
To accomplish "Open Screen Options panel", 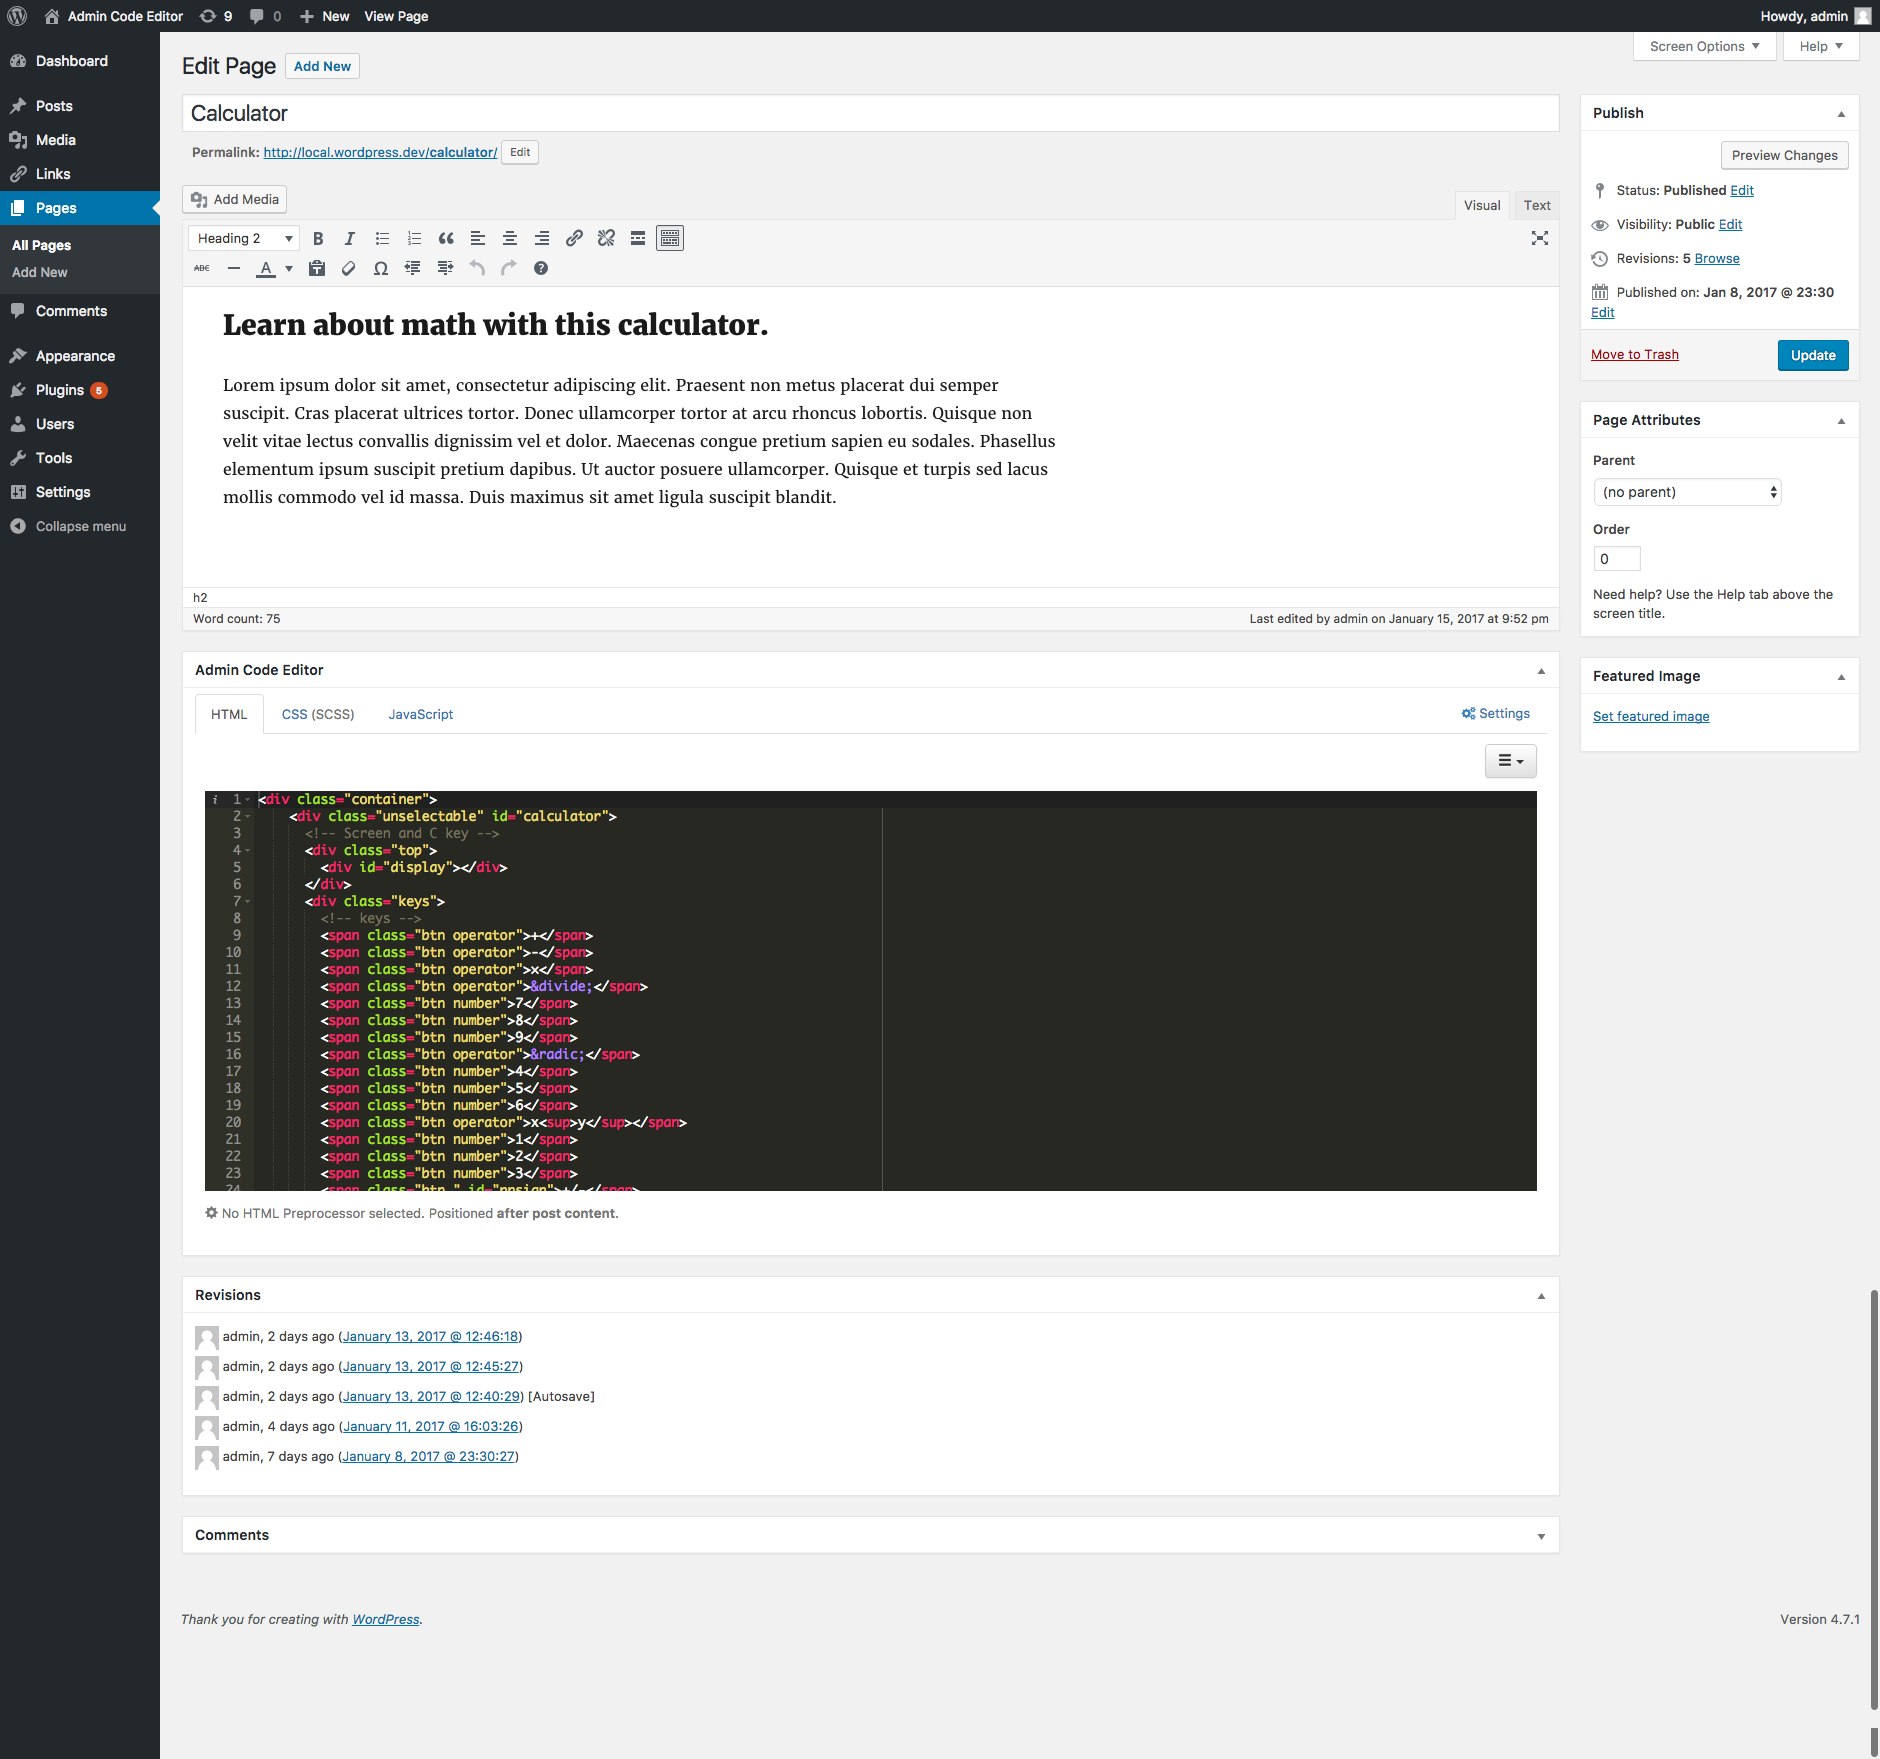I will [1703, 46].
